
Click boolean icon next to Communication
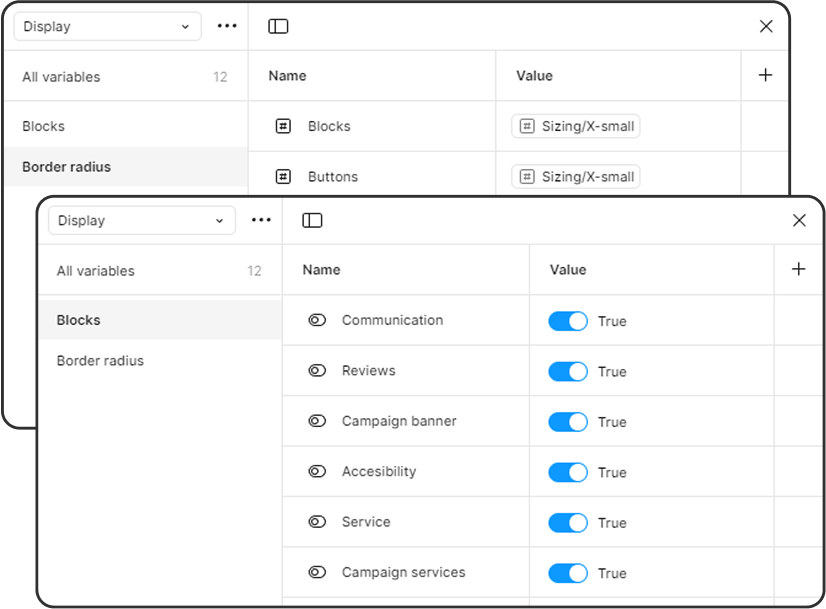pyautogui.click(x=317, y=320)
